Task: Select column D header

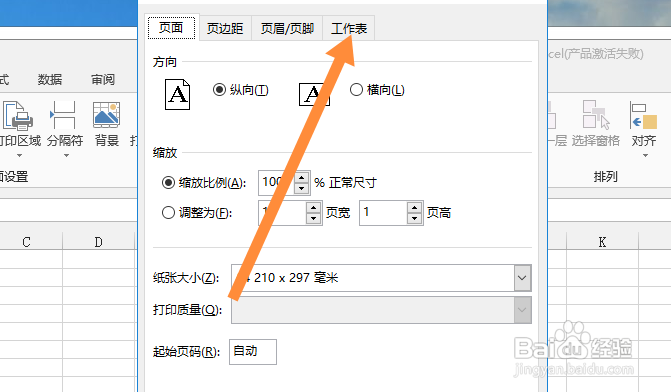Action: pyautogui.click(x=98, y=242)
